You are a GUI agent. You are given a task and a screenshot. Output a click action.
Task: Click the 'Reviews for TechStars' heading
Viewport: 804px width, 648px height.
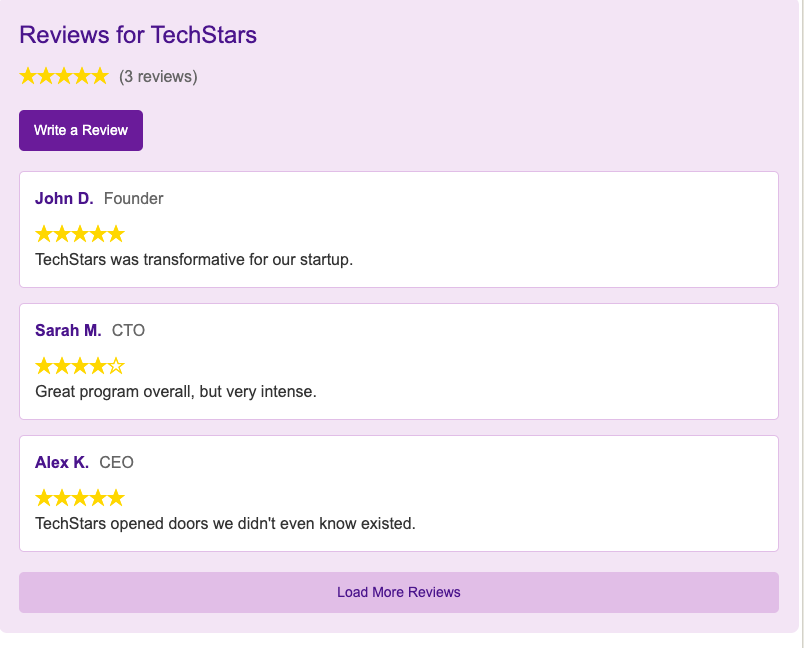pos(138,35)
